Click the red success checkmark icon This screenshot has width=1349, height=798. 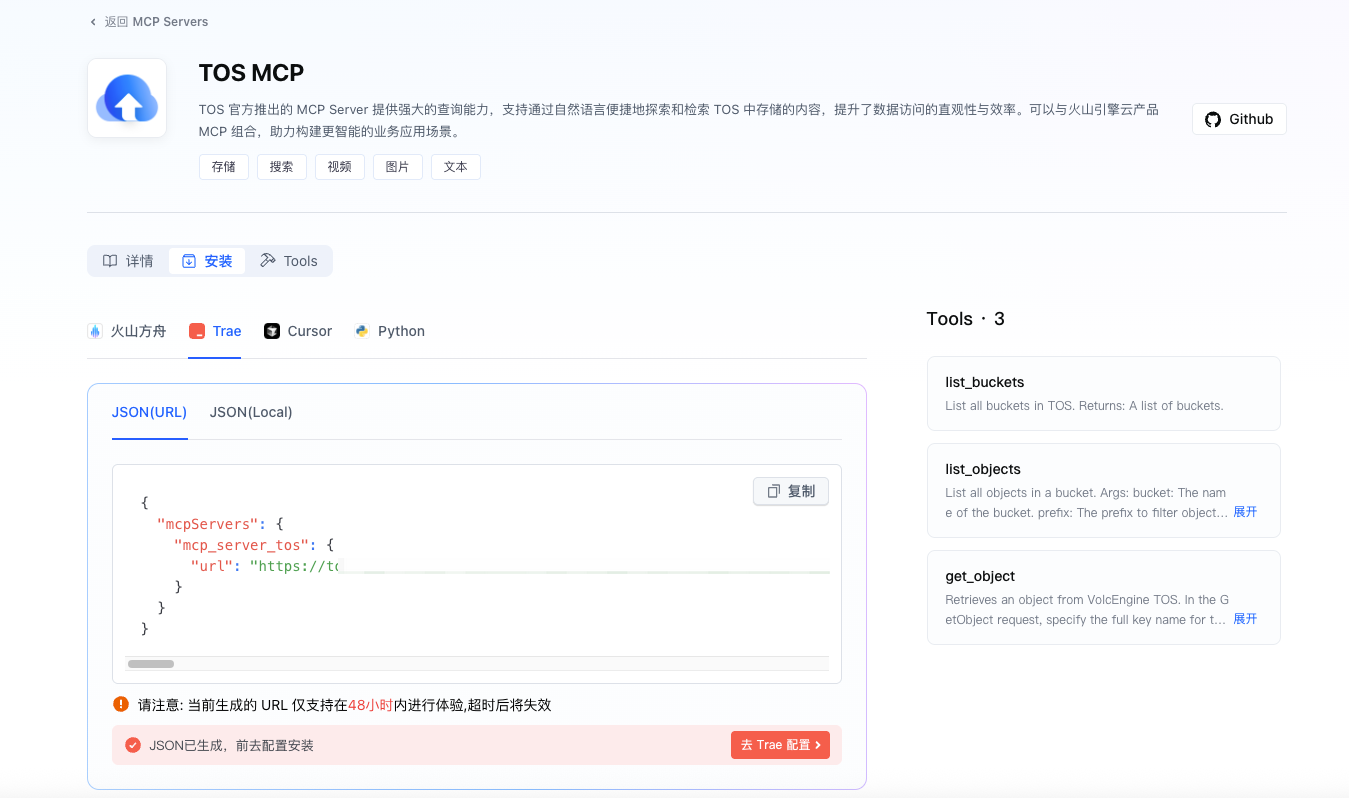click(133, 745)
